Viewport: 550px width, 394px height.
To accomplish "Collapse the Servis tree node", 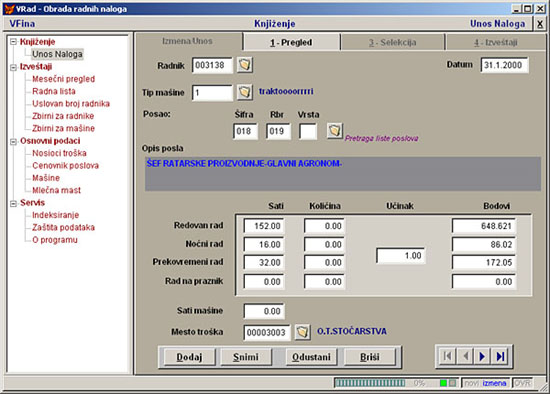I will tap(13, 203).
